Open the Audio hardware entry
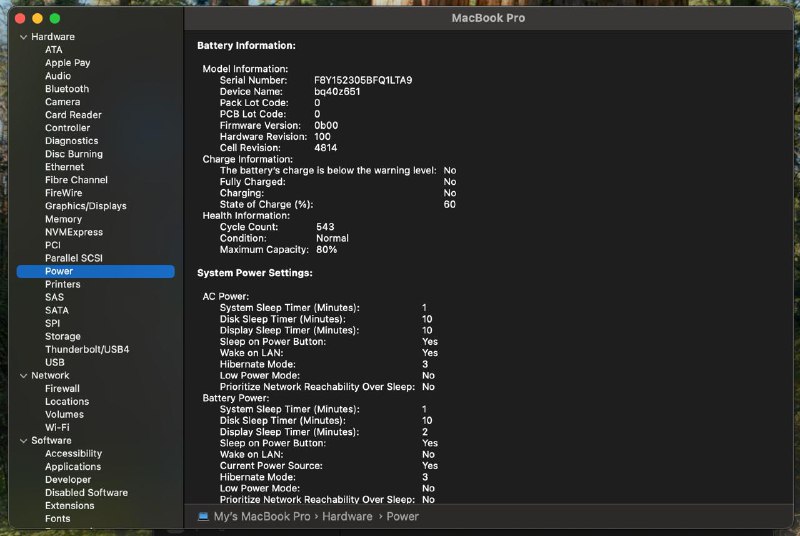The image size is (800, 536). point(58,76)
